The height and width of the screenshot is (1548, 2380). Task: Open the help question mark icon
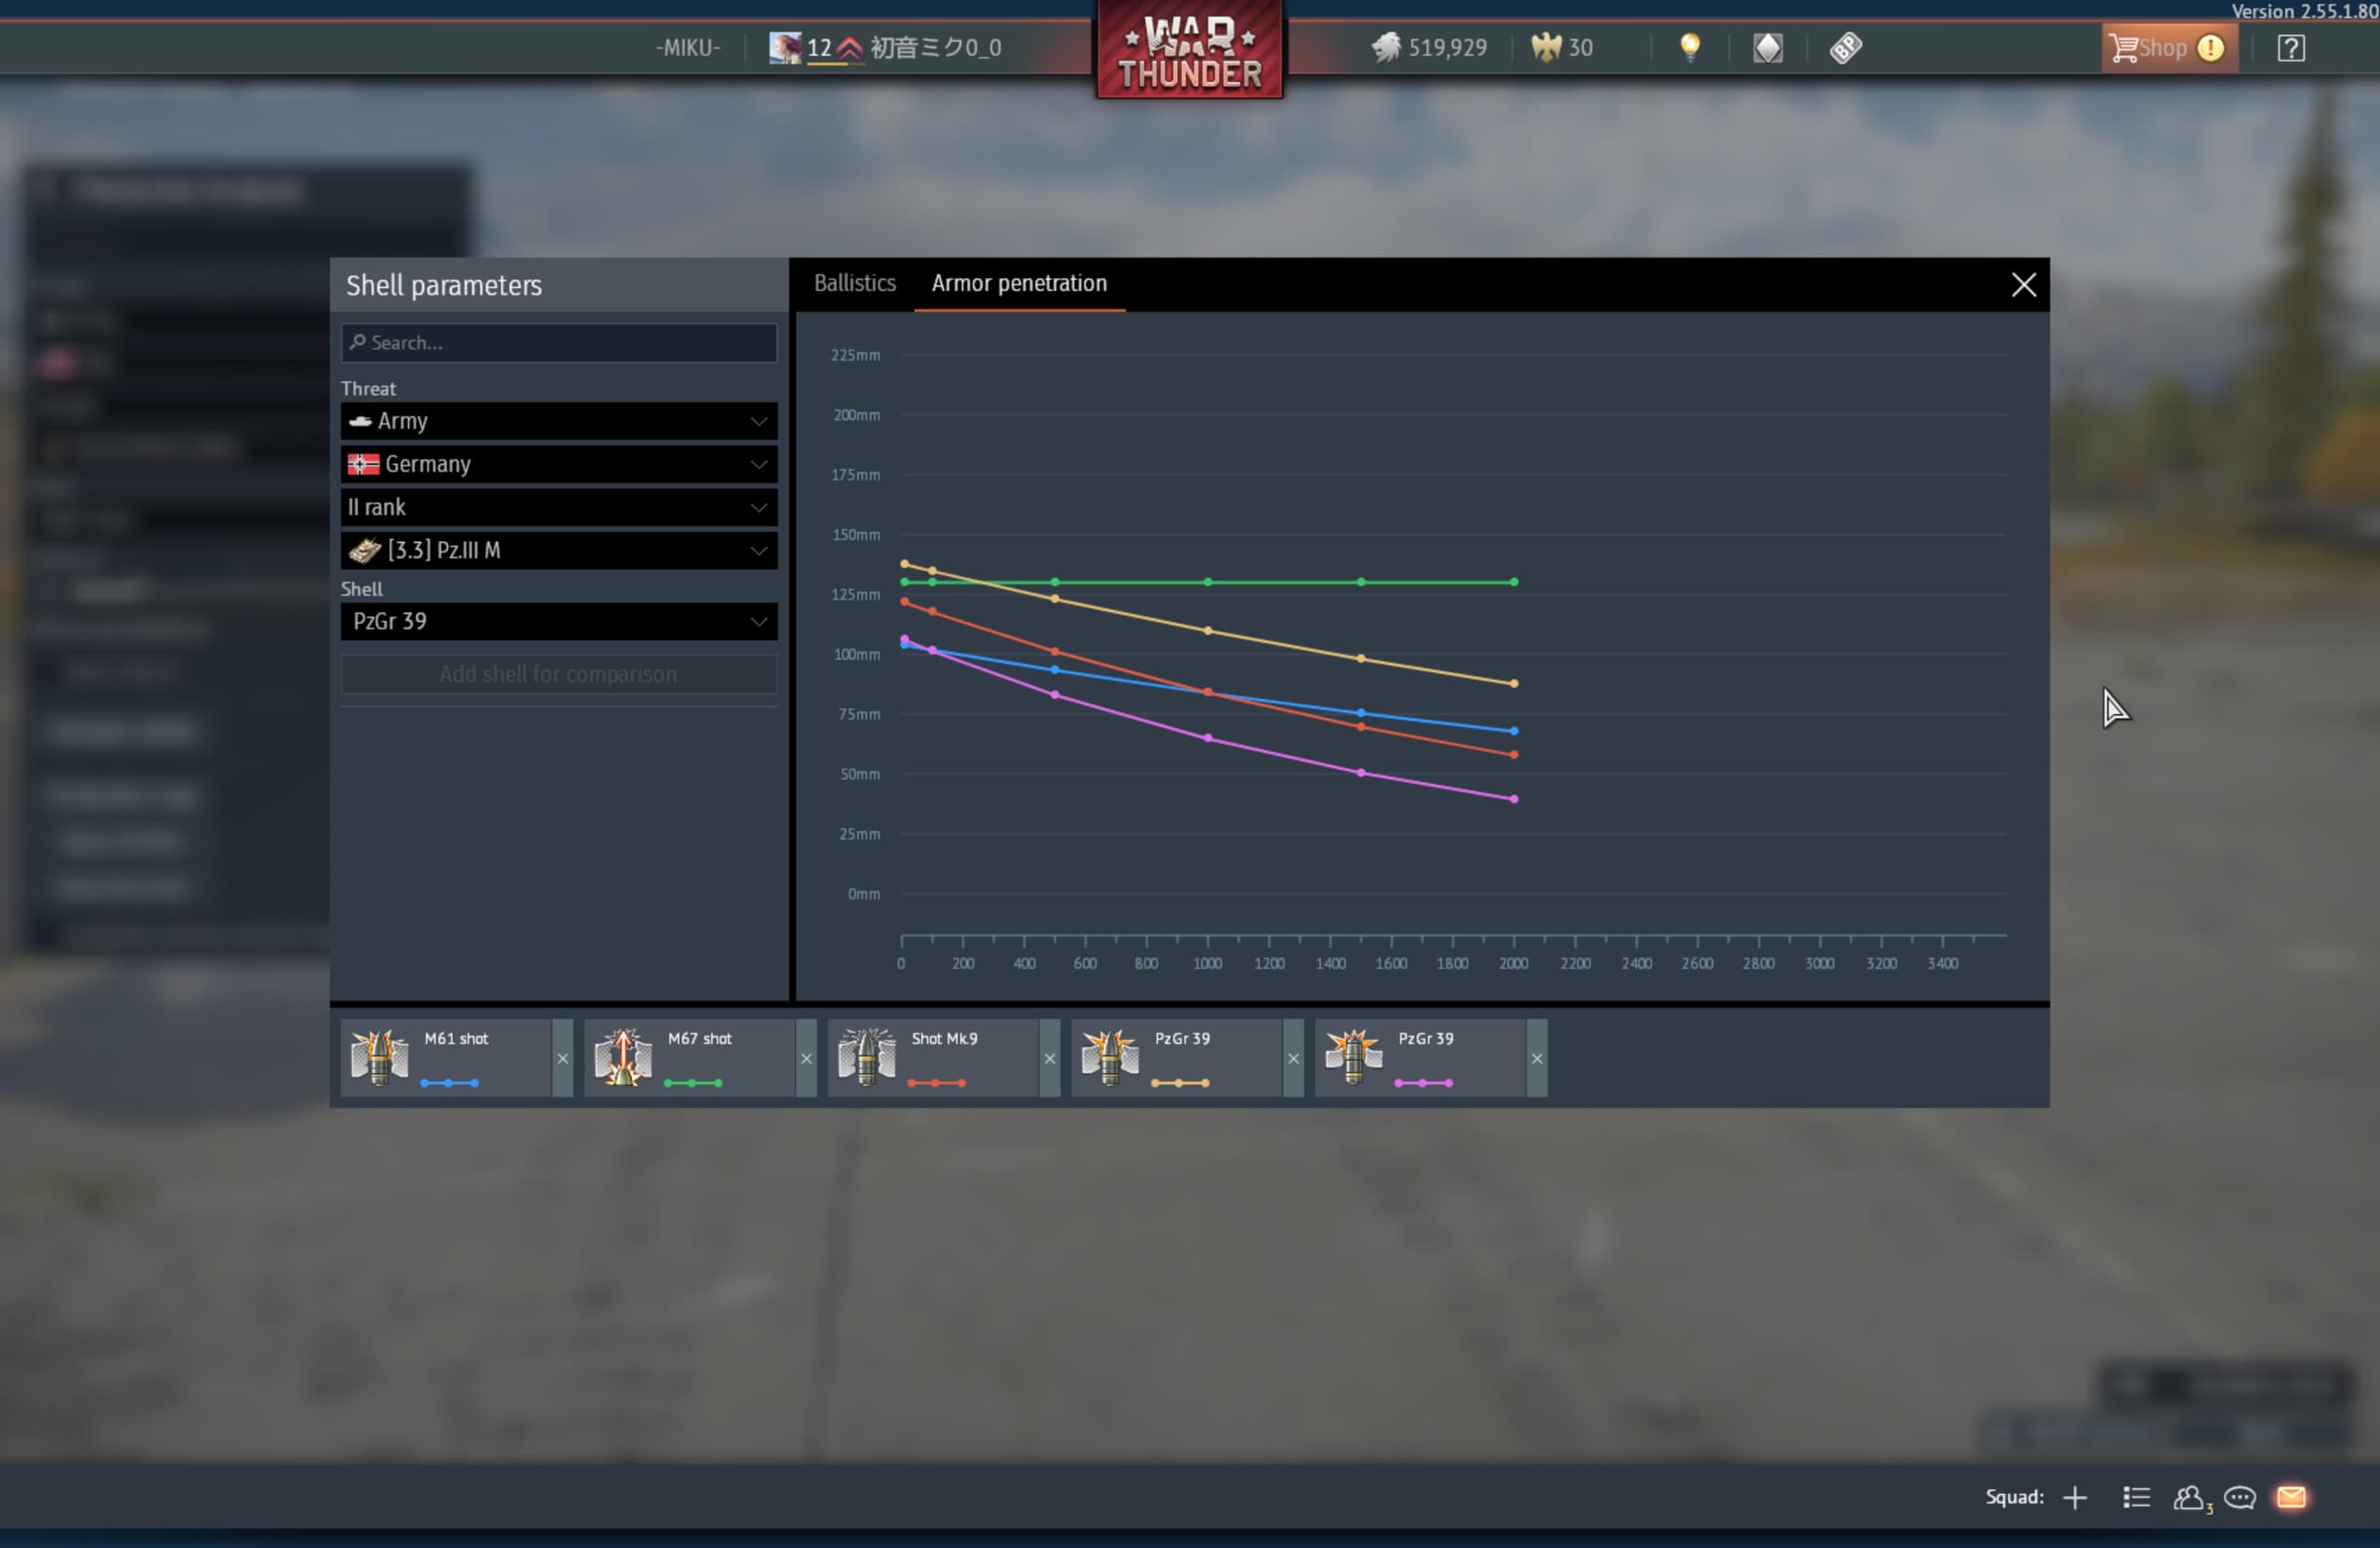coord(2290,47)
